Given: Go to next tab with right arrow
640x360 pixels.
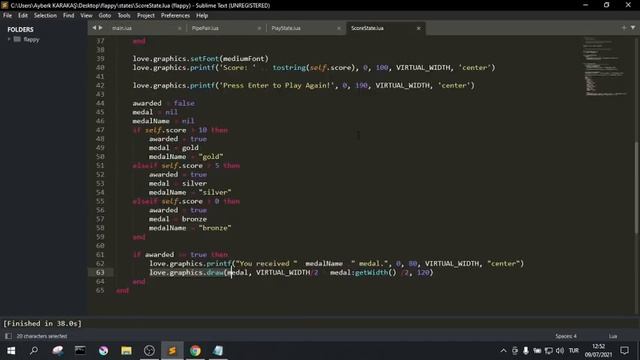Looking at the screenshot, I should pyautogui.click(x=101, y=28).
